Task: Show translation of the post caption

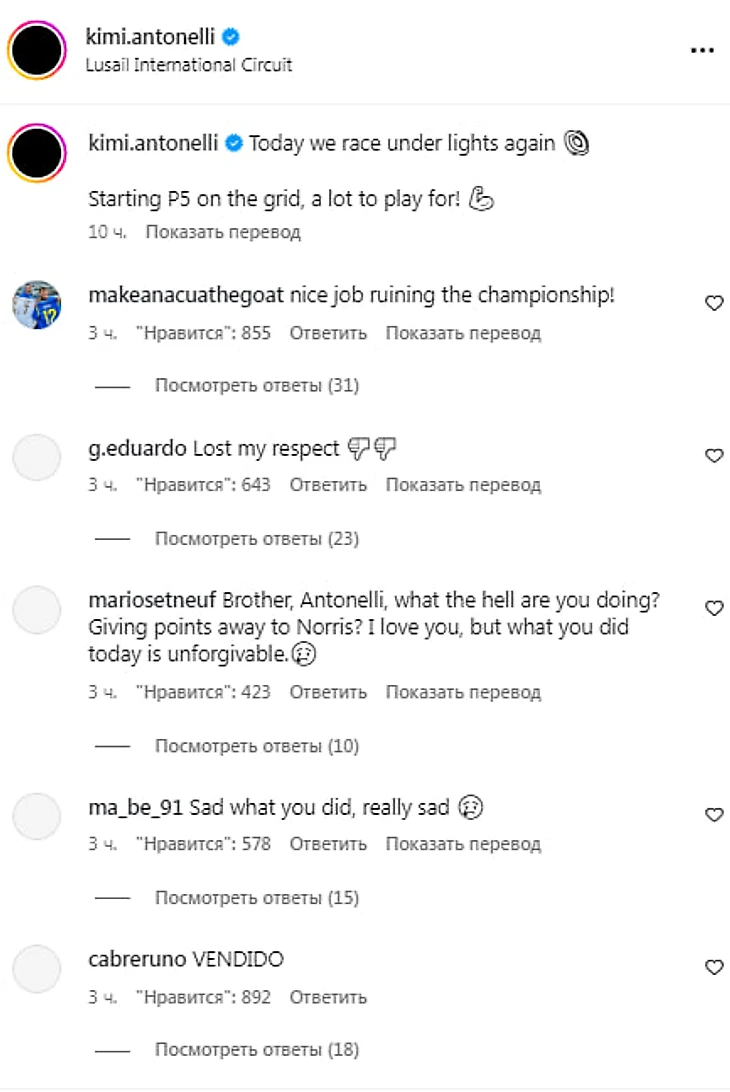Action: [223, 232]
